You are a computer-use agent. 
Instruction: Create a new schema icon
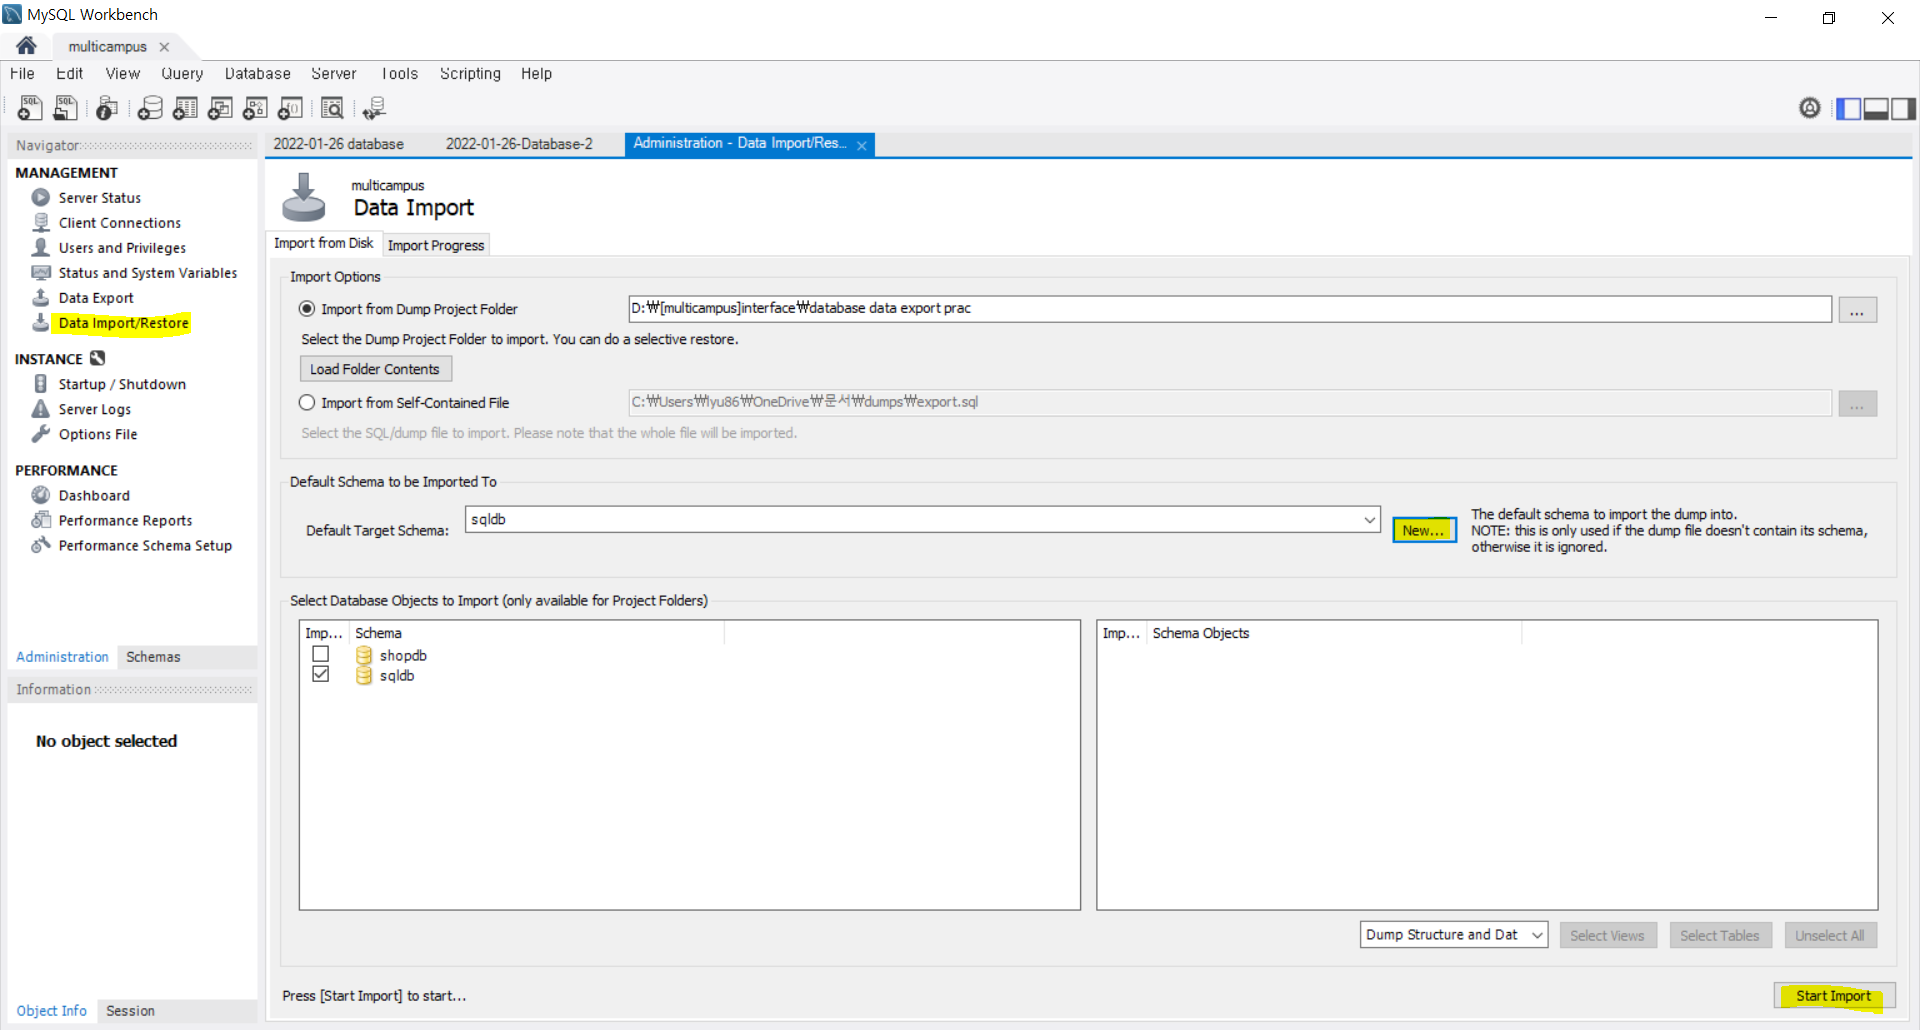pyautogui.click(x=150, y=108)
